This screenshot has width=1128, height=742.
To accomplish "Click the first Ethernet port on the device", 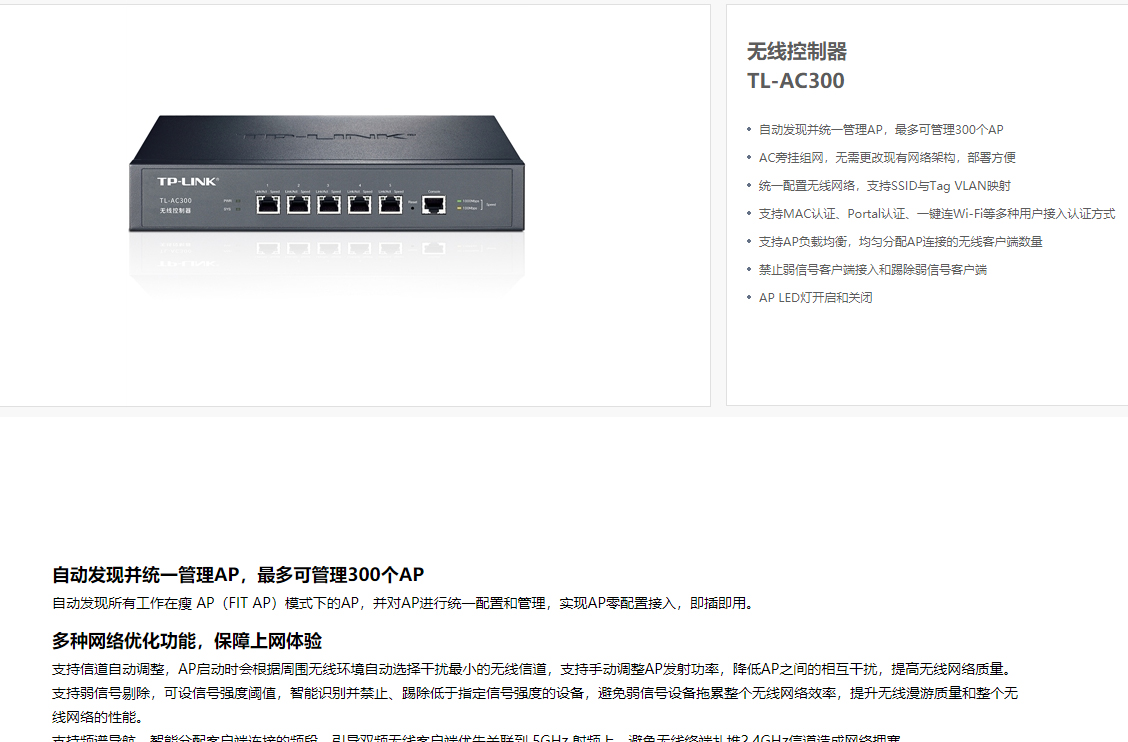I will tap(268, 204).
